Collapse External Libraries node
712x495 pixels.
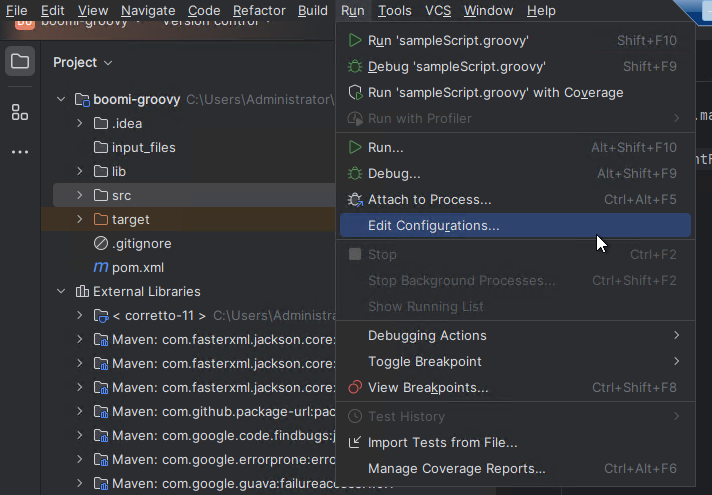(61, 291)
